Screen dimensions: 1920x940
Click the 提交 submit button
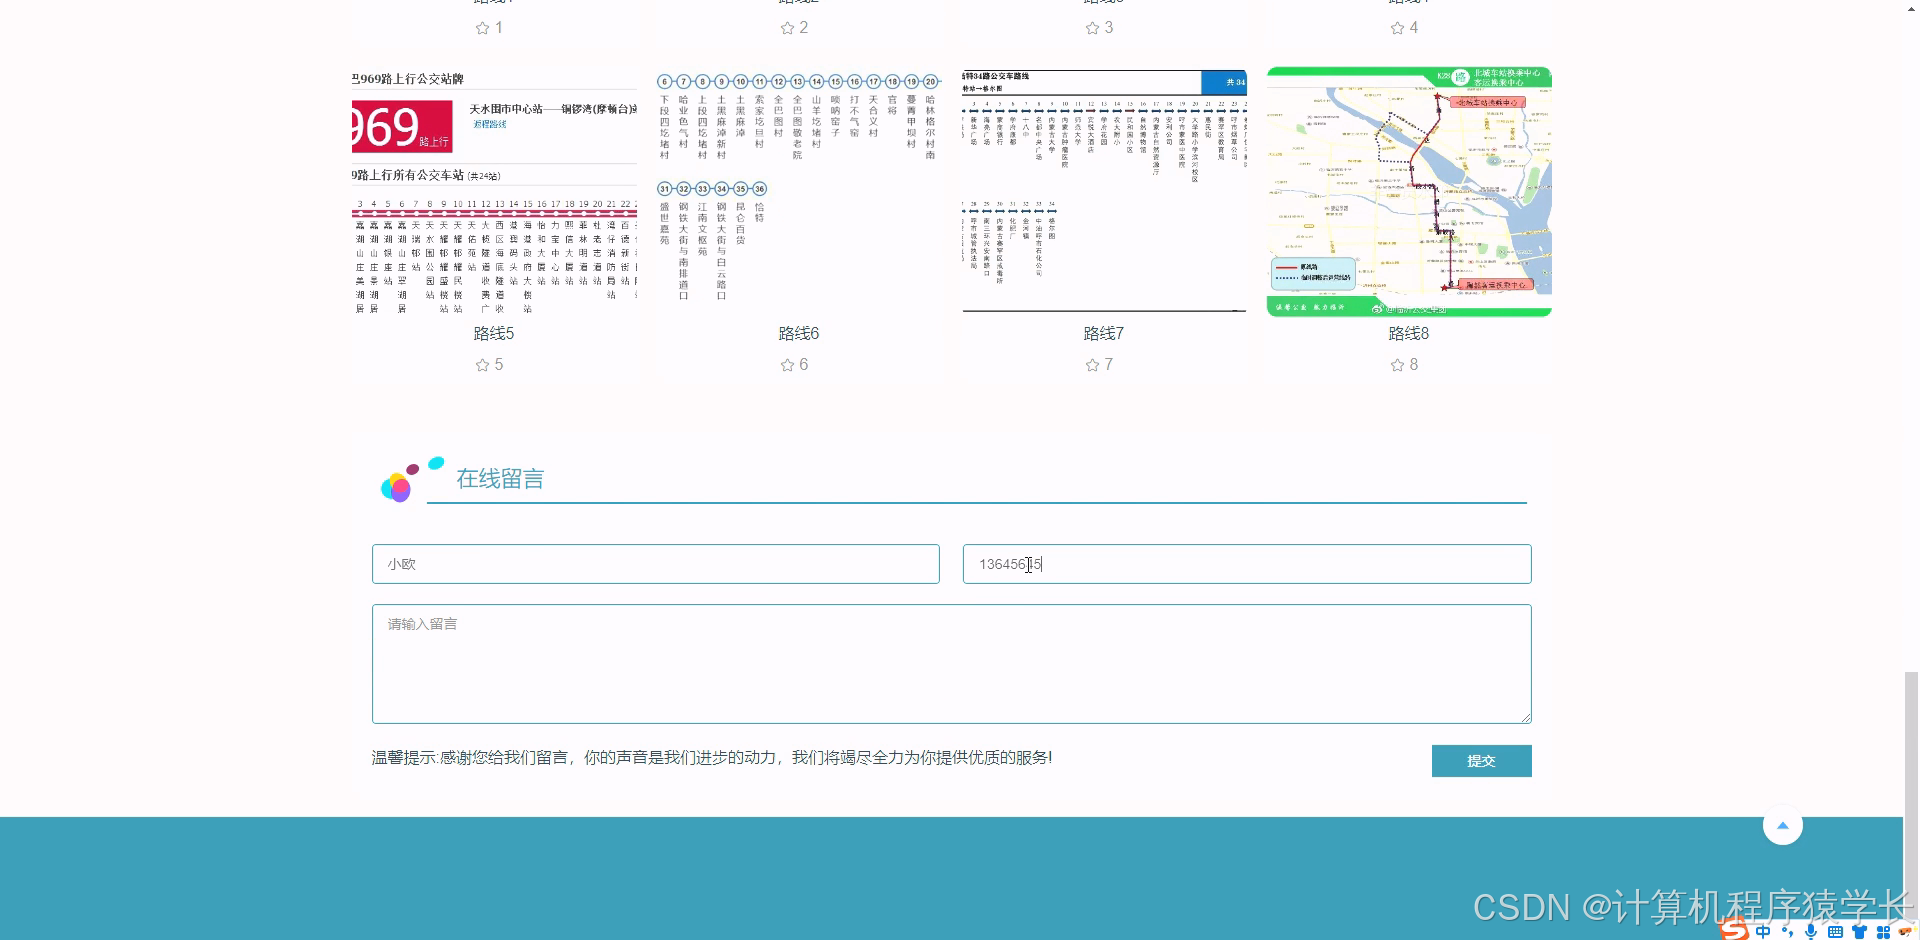[1481, 760]
